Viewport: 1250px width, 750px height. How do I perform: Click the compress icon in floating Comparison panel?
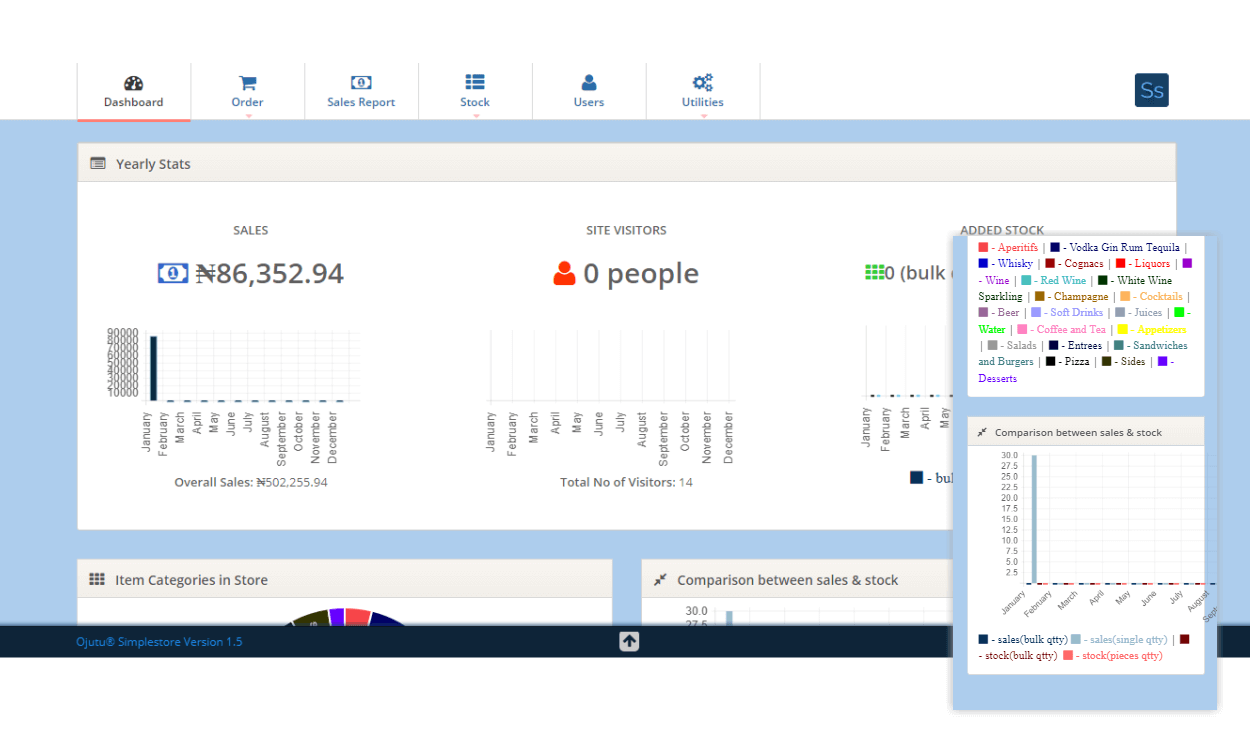click(982, 432)
